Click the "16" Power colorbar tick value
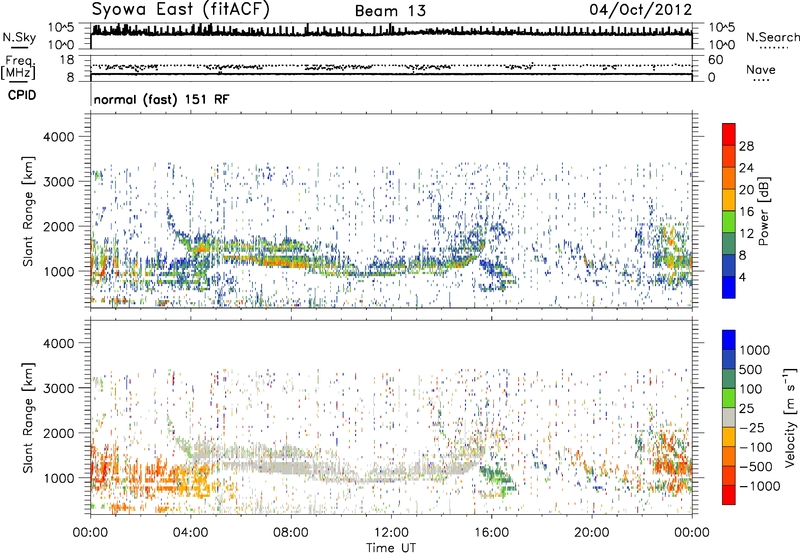Screen dimensions: 800x554 pyautogui.click(x=746, y=212)
